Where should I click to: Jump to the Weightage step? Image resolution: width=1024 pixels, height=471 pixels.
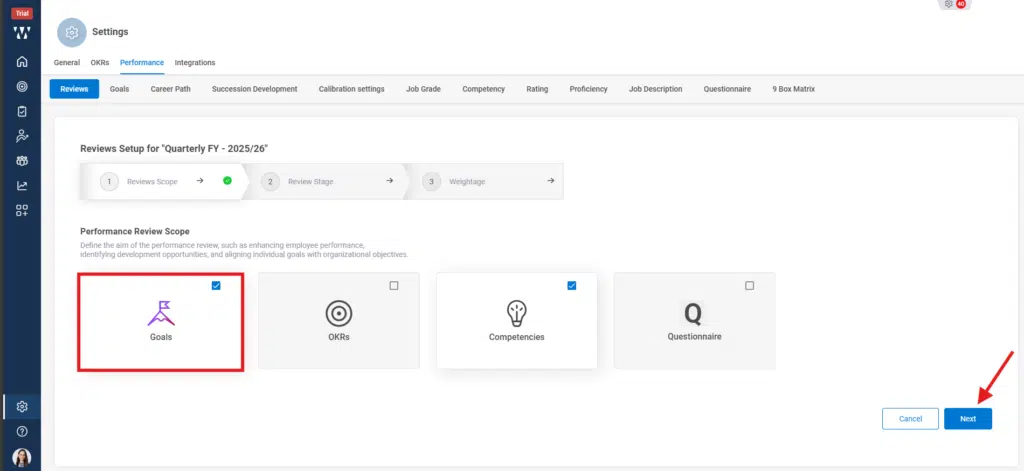pyautogui.click(x=467, y=182)
